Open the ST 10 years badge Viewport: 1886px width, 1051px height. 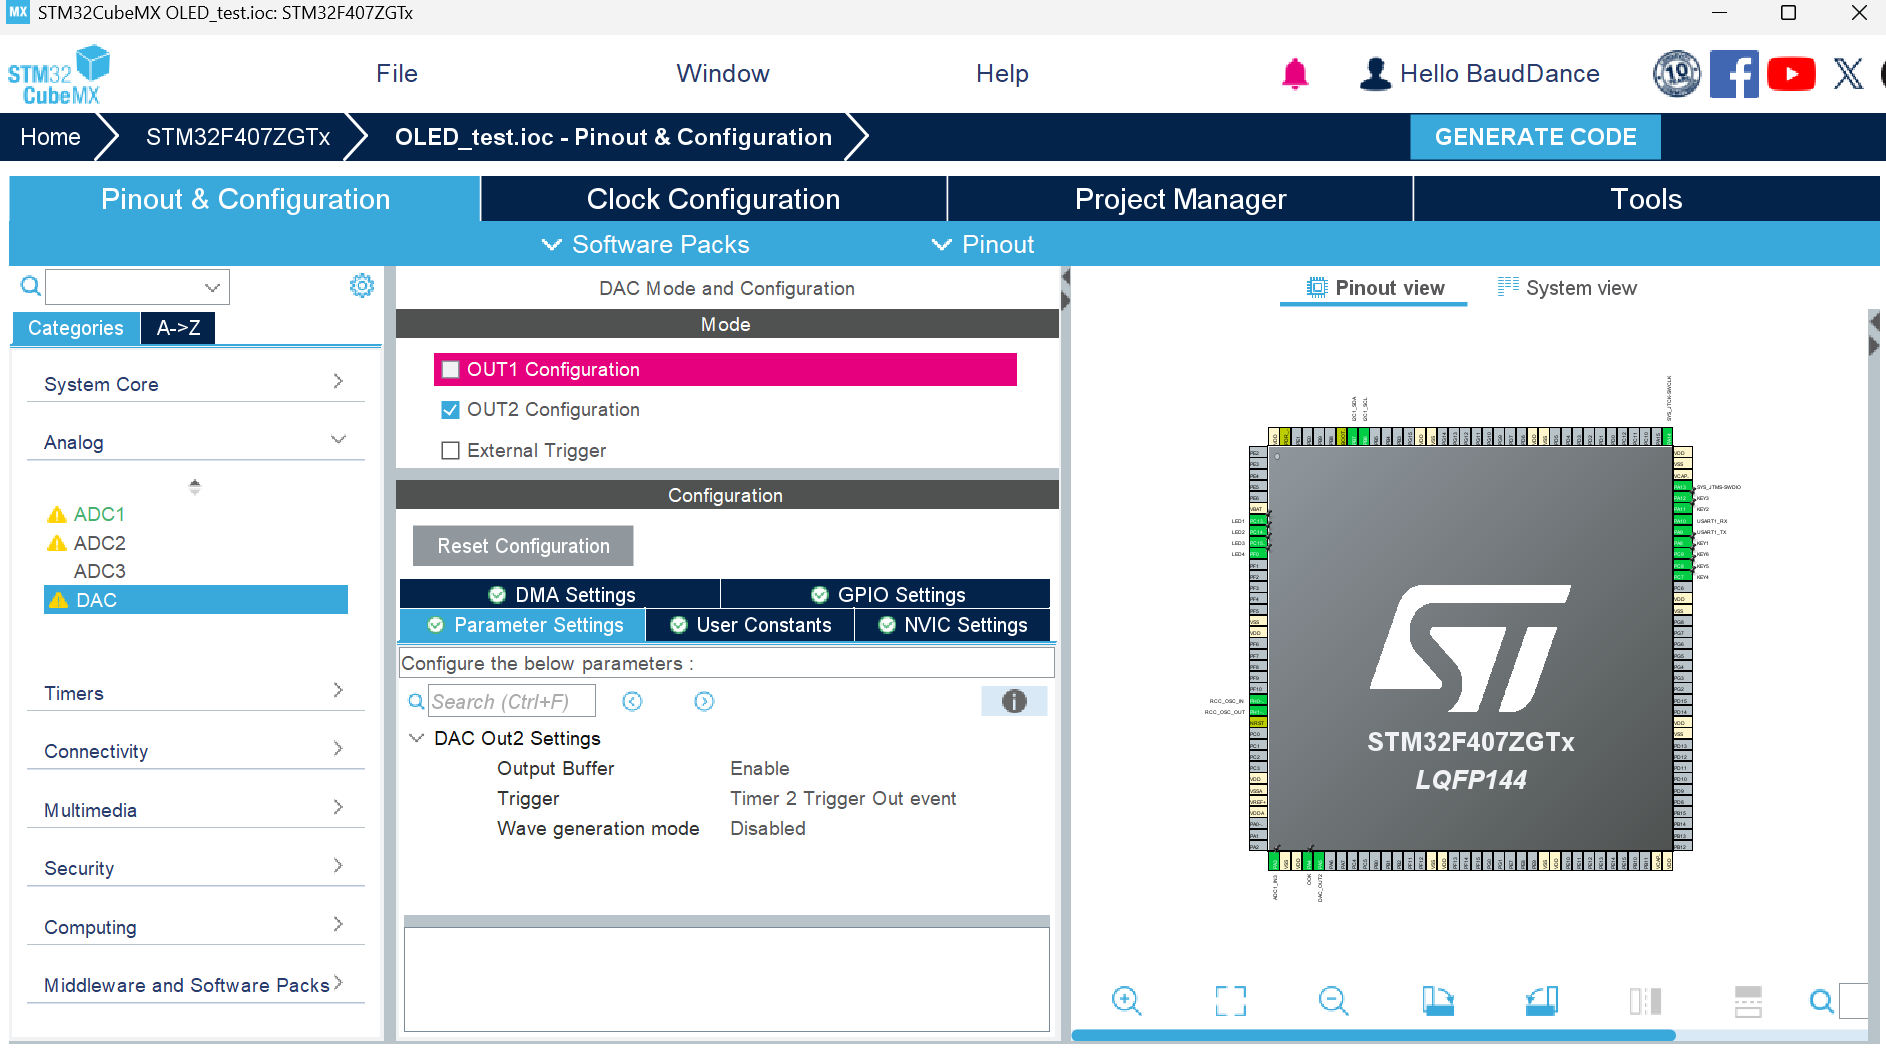(x=1677, y=74)
